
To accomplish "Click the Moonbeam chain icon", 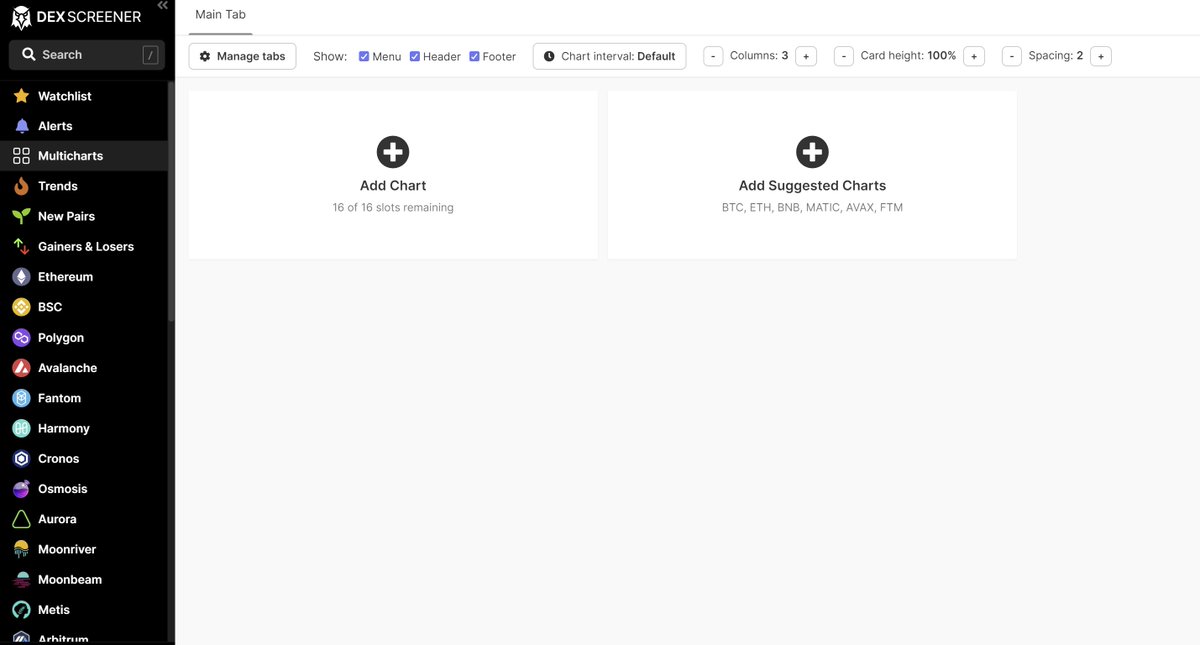I will (x=21, y=579).
